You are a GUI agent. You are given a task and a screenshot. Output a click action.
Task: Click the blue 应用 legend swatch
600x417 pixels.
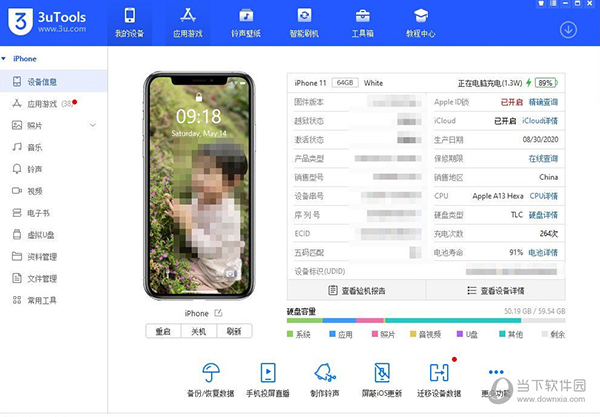332,334
